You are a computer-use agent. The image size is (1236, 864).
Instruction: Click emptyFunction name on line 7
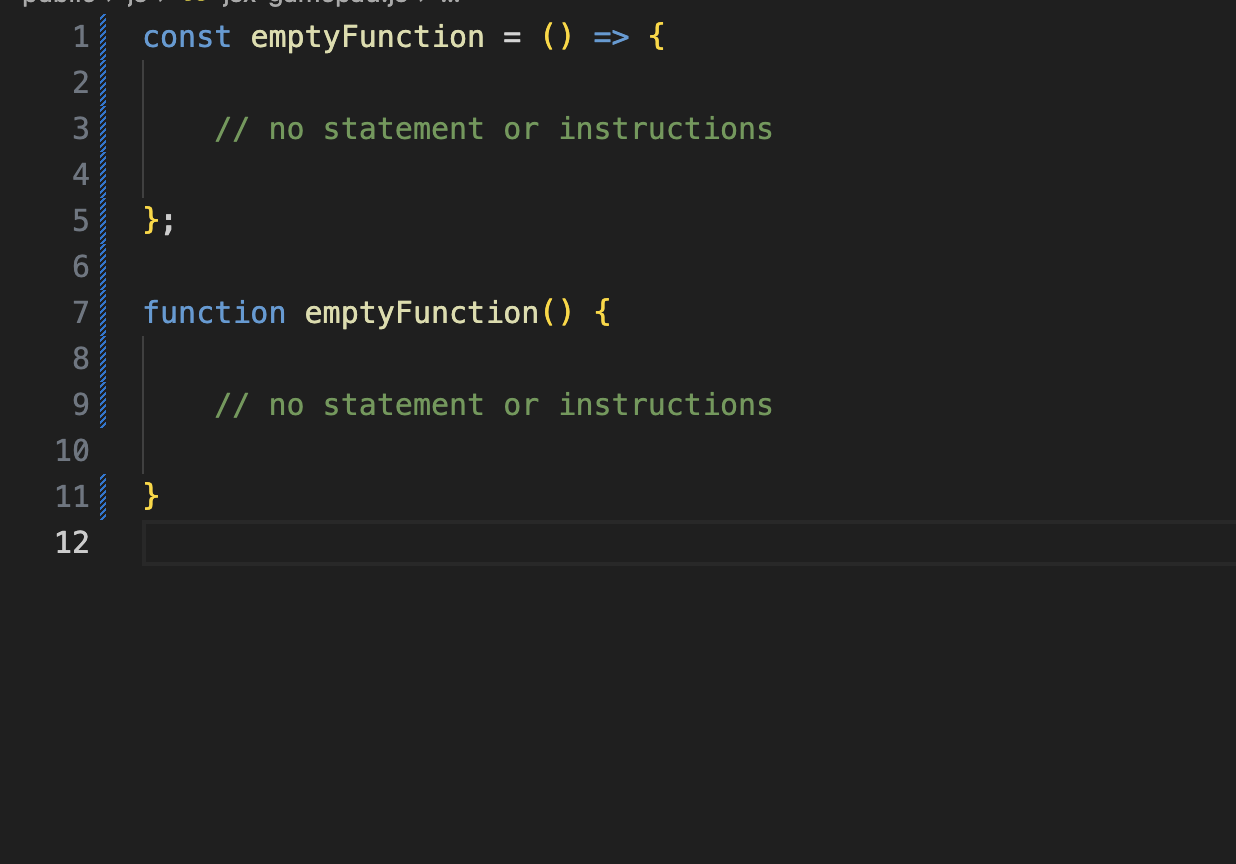[420, 312]
